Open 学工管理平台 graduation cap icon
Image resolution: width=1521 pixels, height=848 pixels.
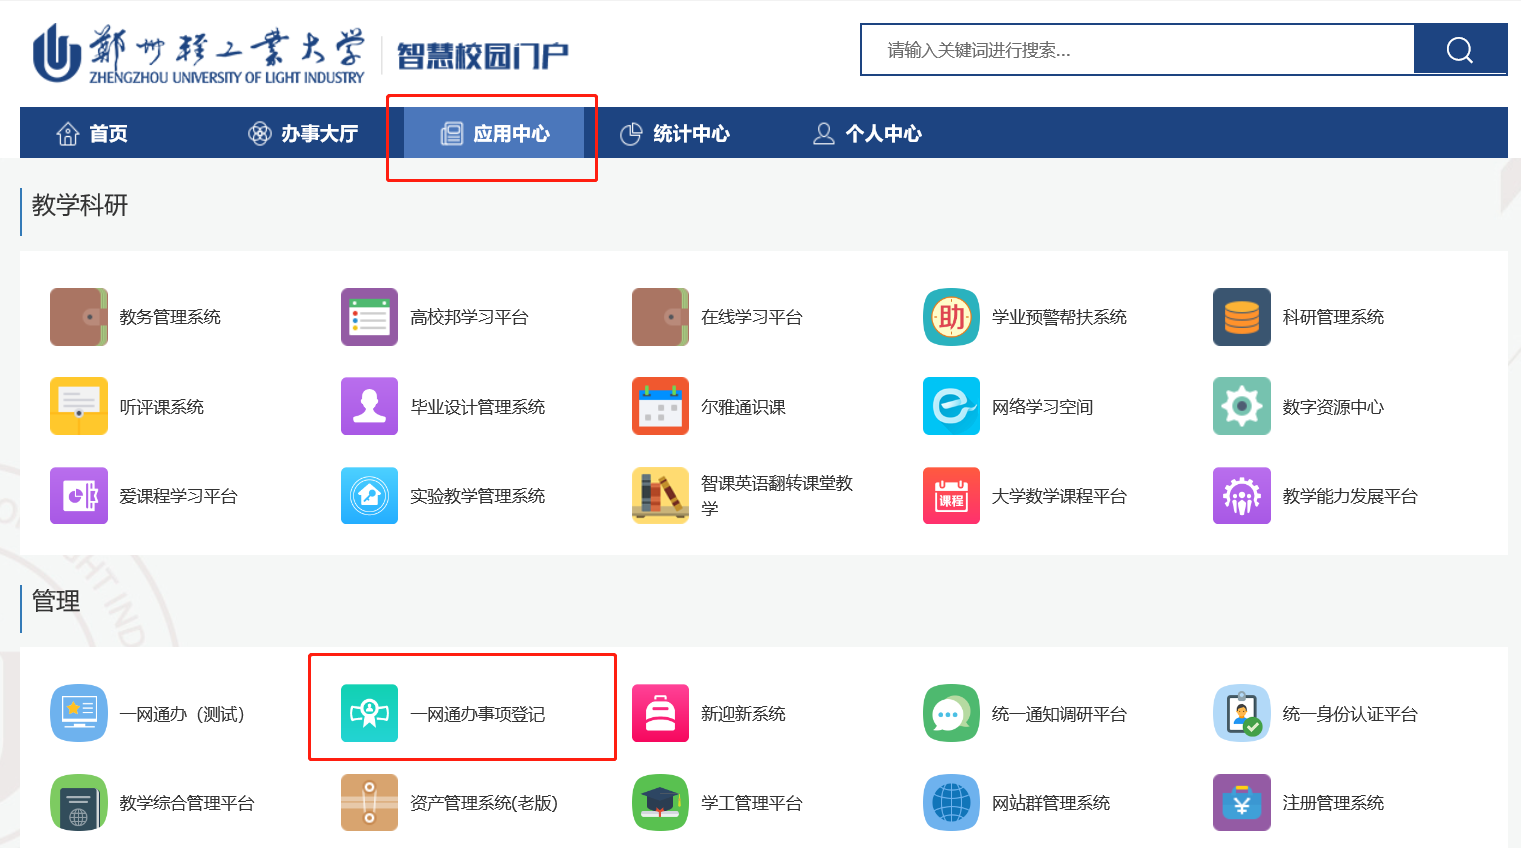click(x=660, y=802)
